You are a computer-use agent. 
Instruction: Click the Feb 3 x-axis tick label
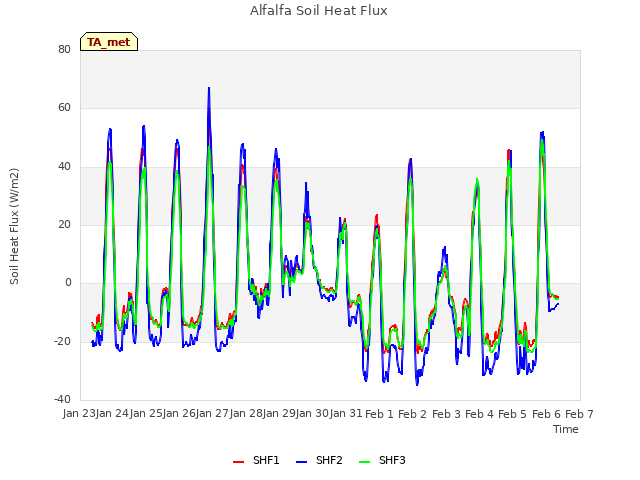446,414
